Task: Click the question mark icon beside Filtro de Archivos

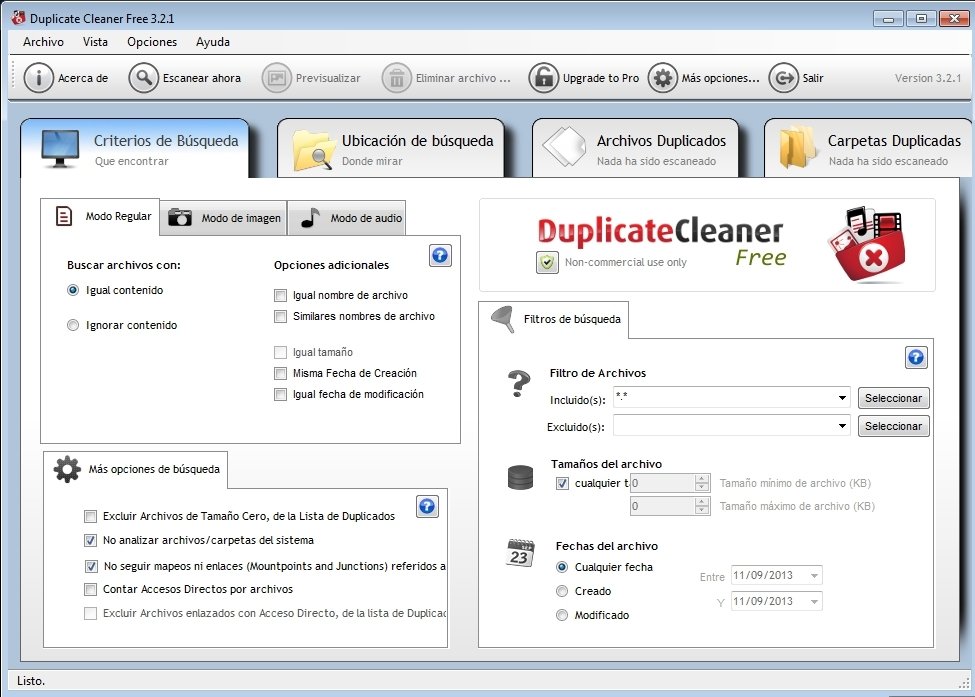Action: (519, 384)
